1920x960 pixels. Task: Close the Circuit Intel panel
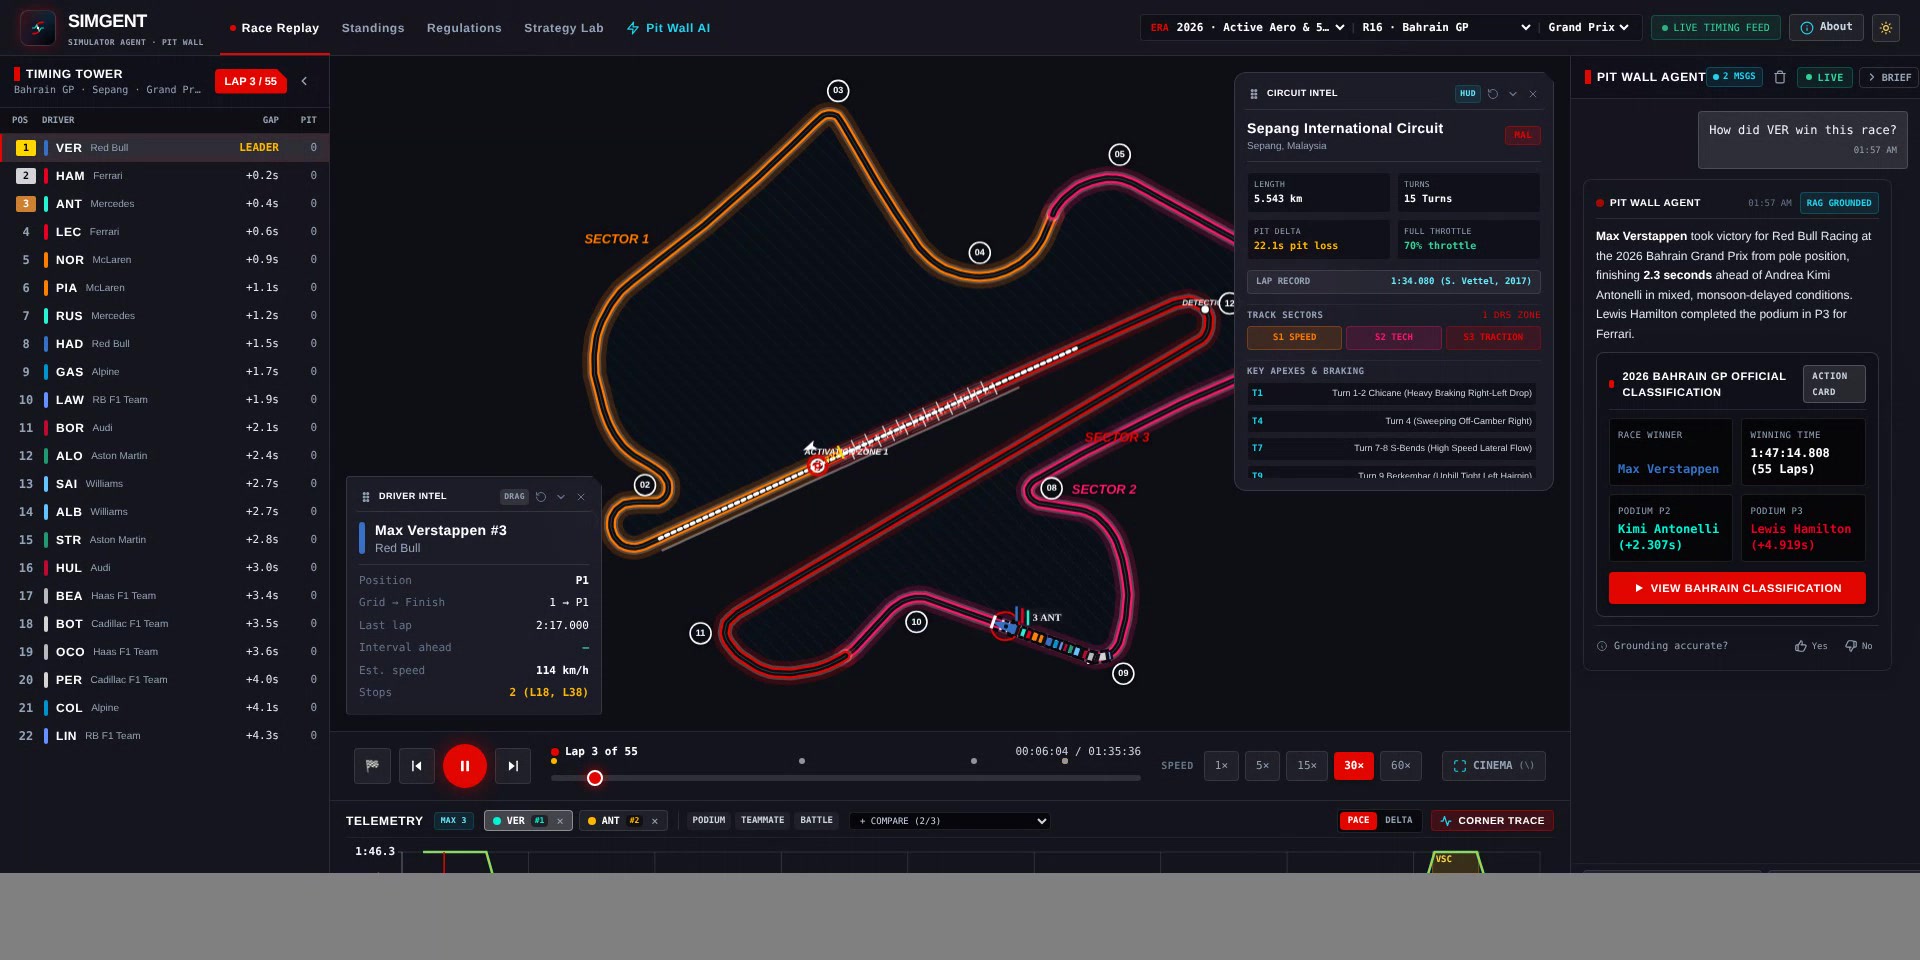(x=1533, y=93)
